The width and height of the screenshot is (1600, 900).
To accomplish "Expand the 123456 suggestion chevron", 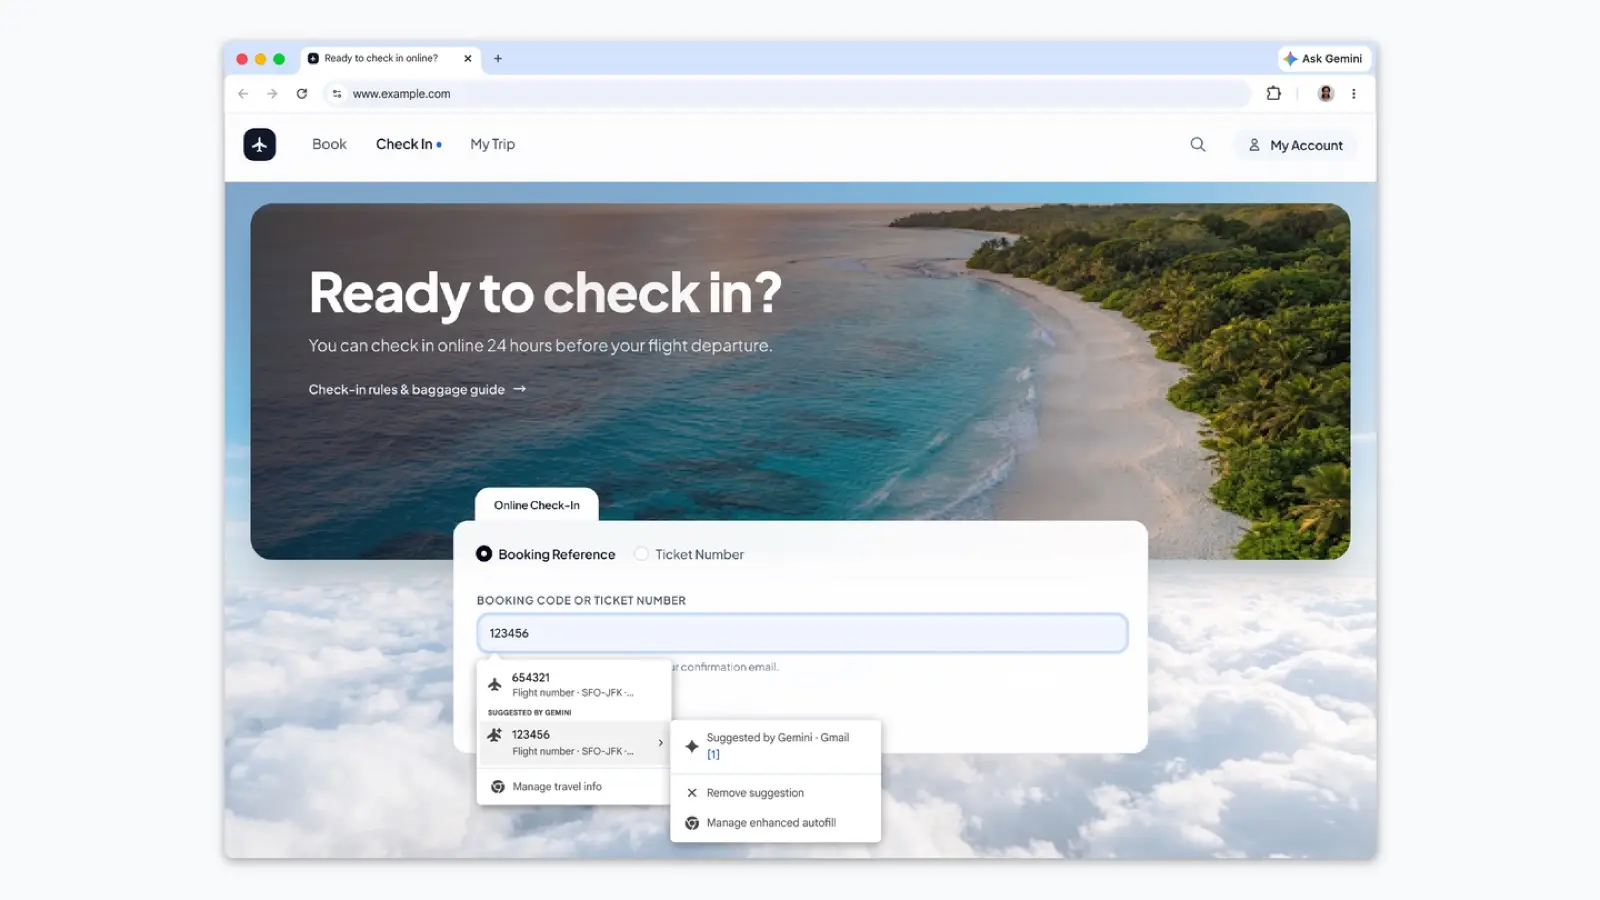I will [x=660, y=743].
